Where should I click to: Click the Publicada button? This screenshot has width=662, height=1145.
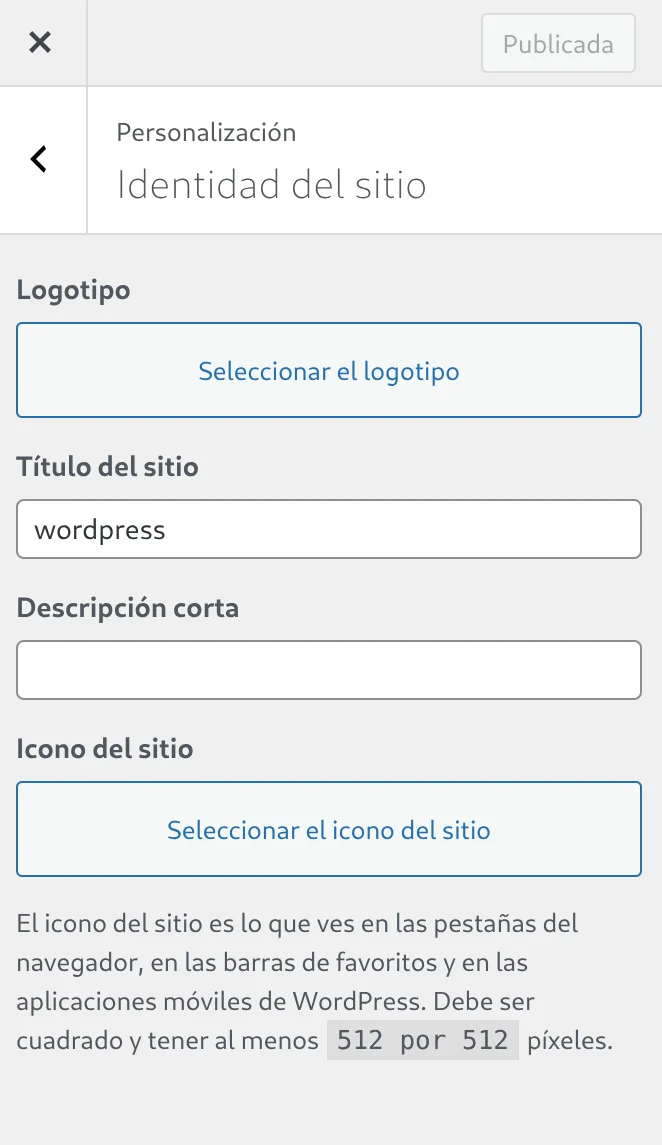(x=558, y=44)
